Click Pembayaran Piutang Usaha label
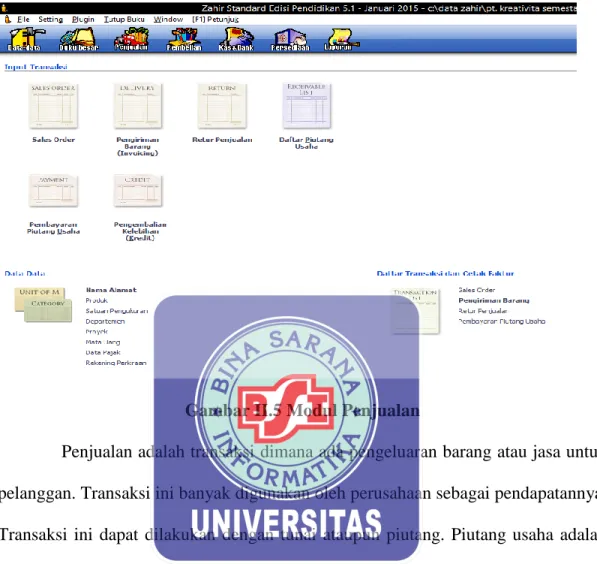 (x=53, y=228)
